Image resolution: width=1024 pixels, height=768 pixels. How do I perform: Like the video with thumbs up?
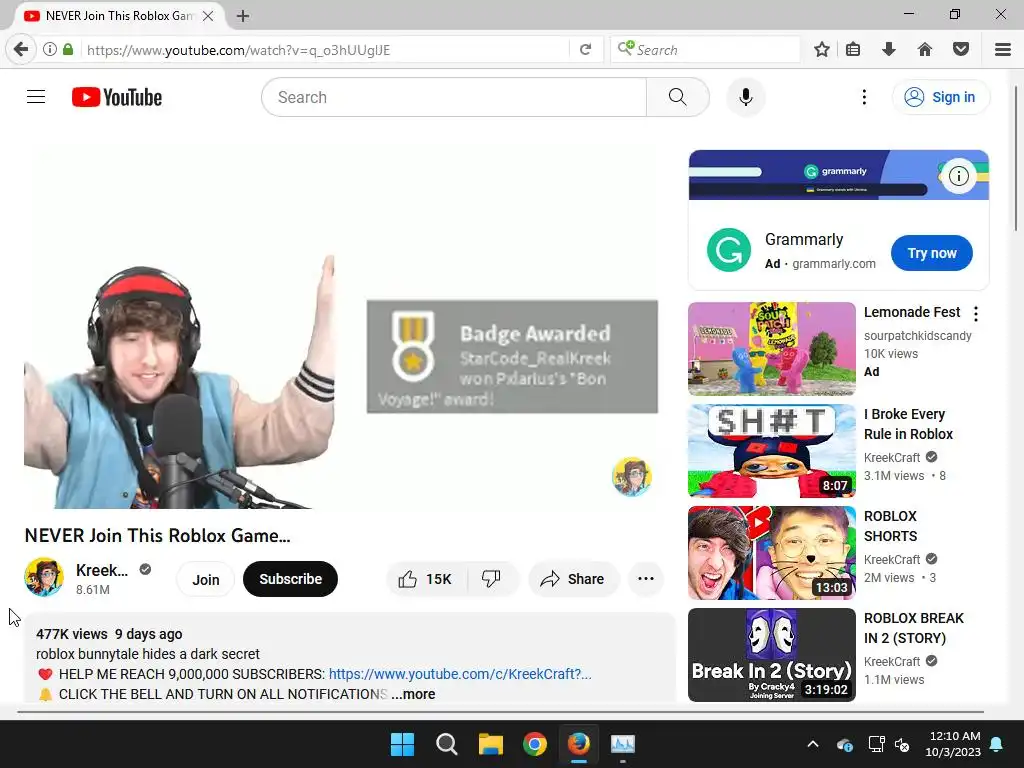pos(426,579)
